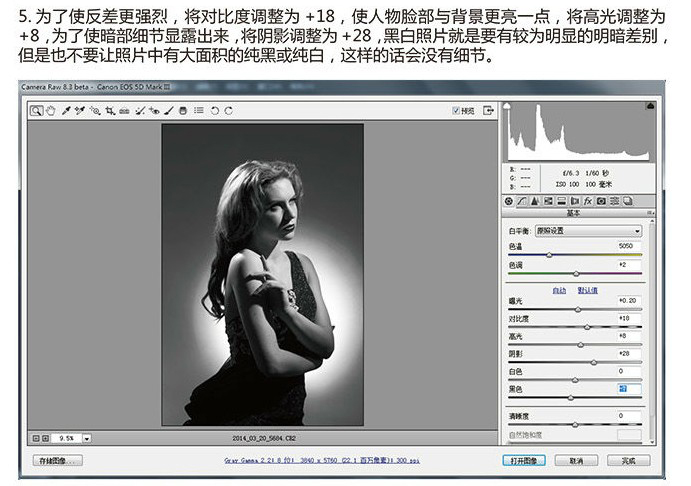Screen dimensions: 691x486
Task: Open the 白平衡 white balance dropdown
Action: [588, 230]
